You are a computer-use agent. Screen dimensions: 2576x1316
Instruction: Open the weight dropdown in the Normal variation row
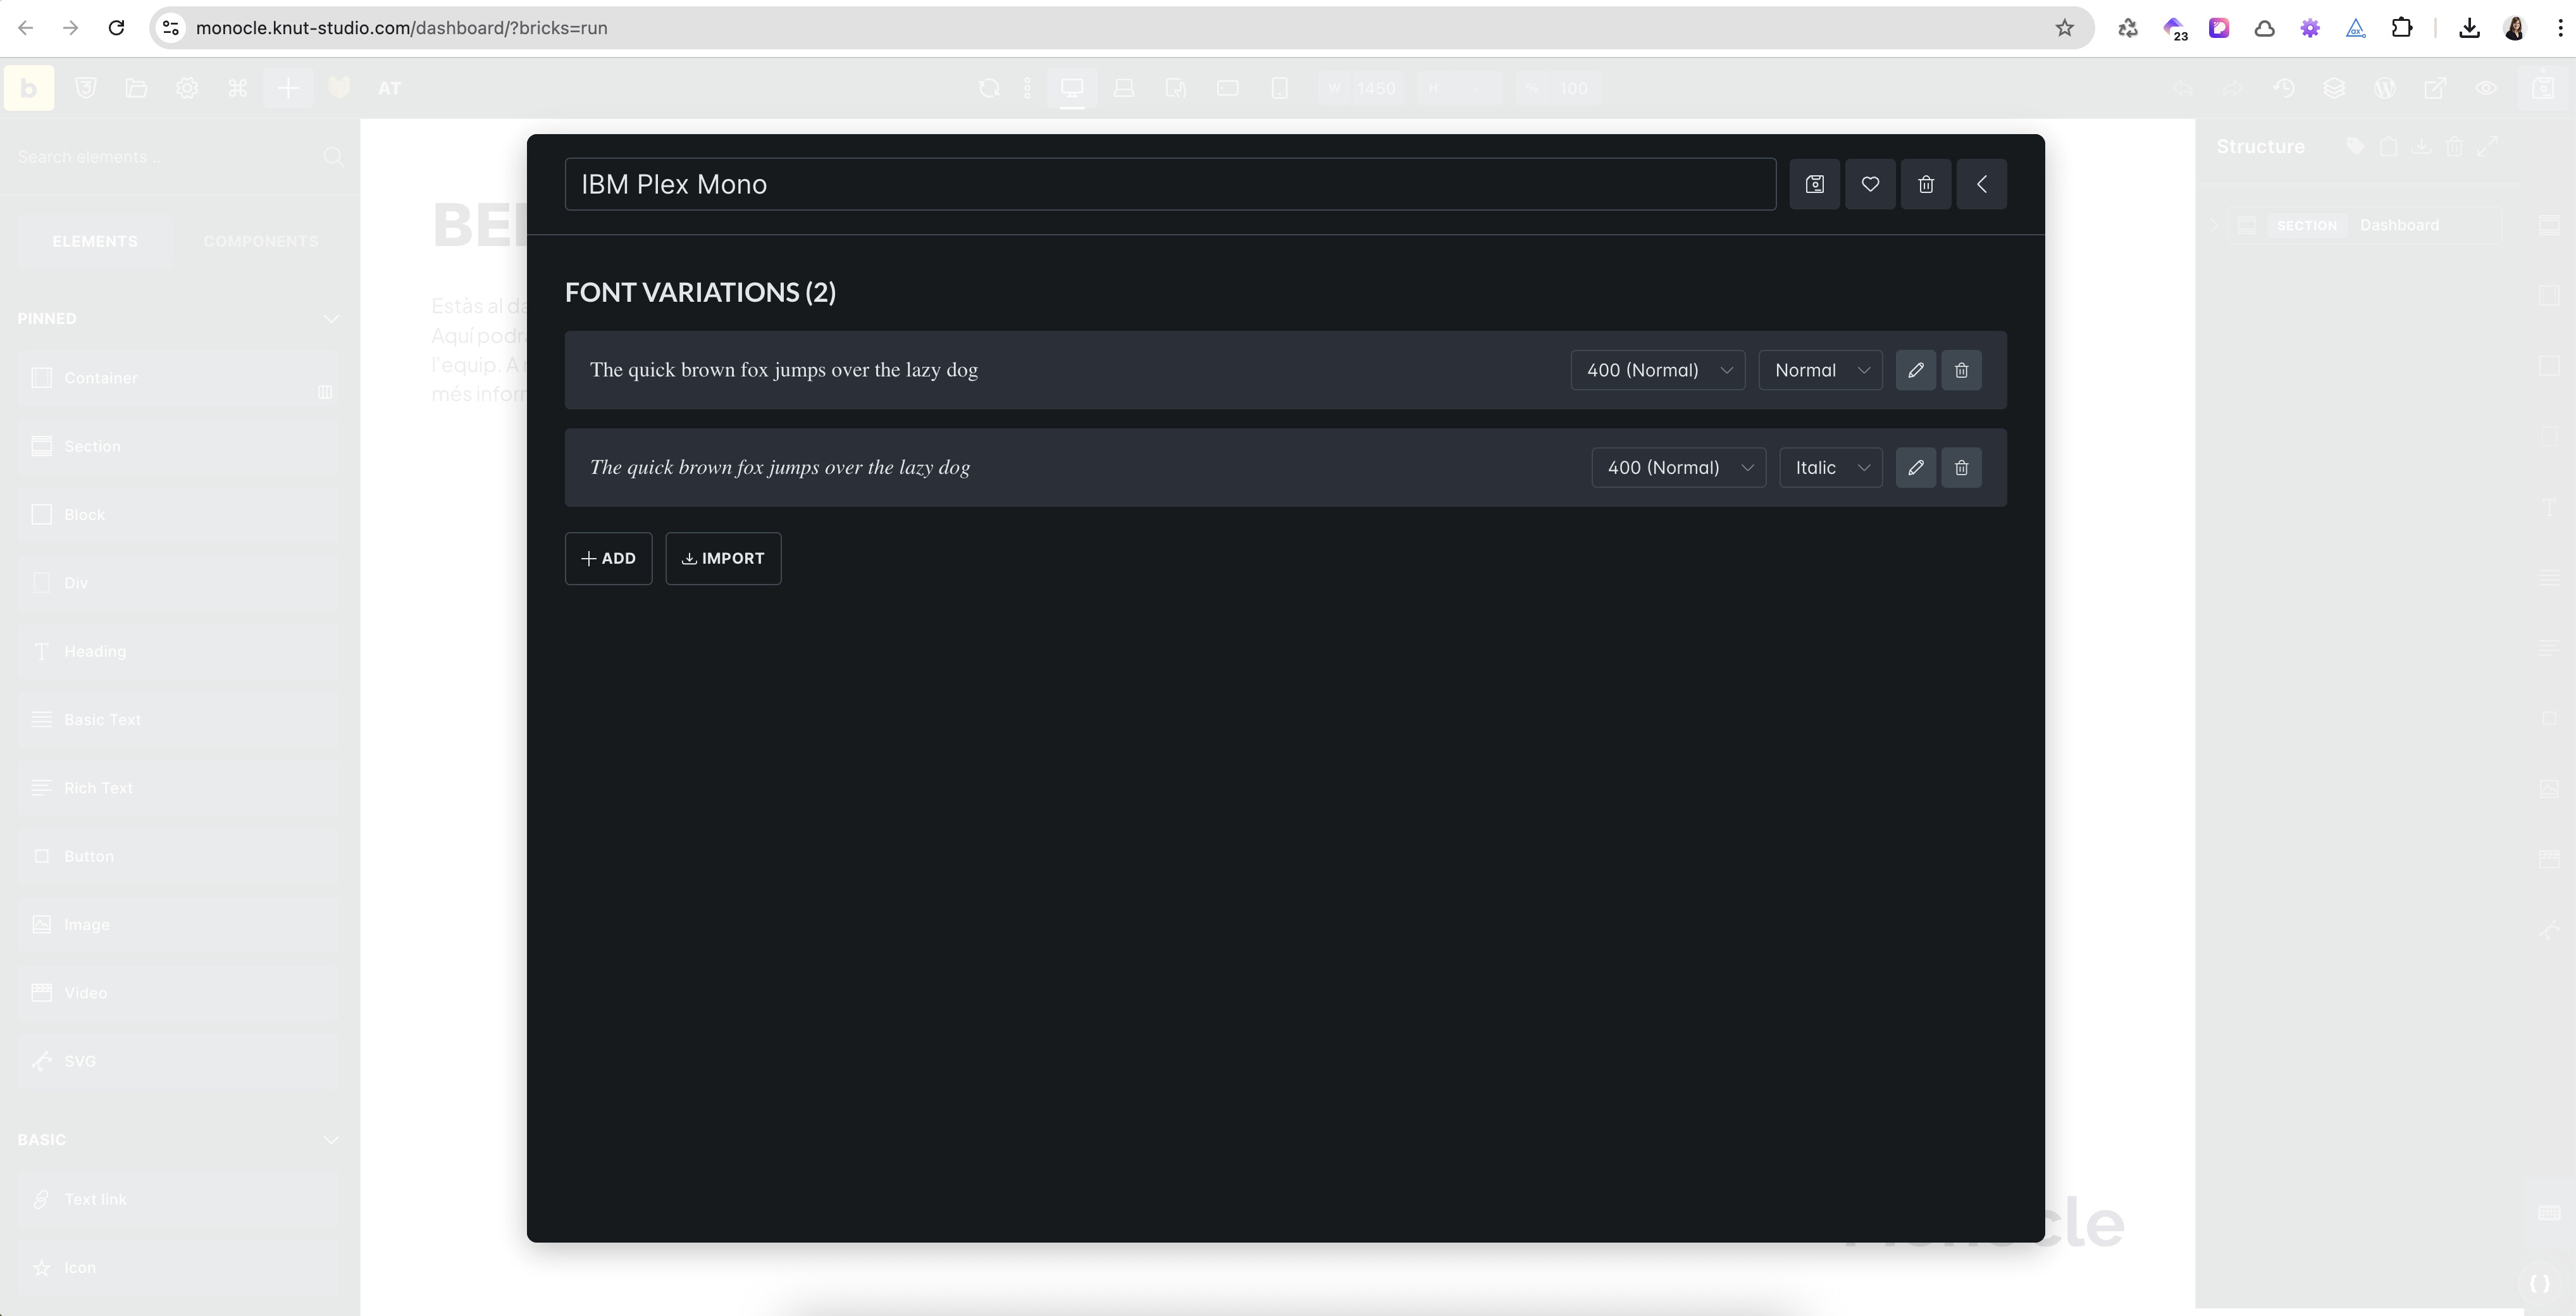point(1658,370)
